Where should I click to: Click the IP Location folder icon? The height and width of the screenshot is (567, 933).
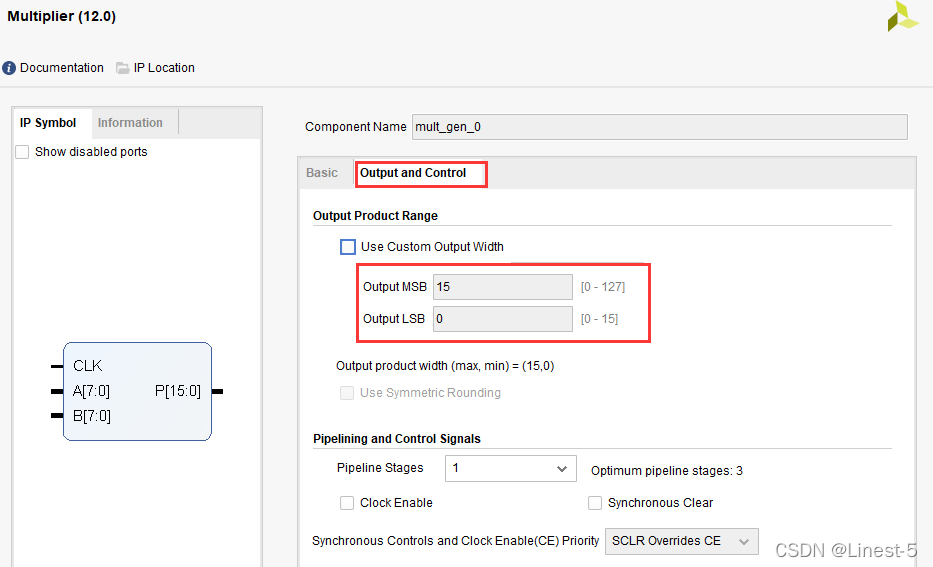click(x=123, y=68)
